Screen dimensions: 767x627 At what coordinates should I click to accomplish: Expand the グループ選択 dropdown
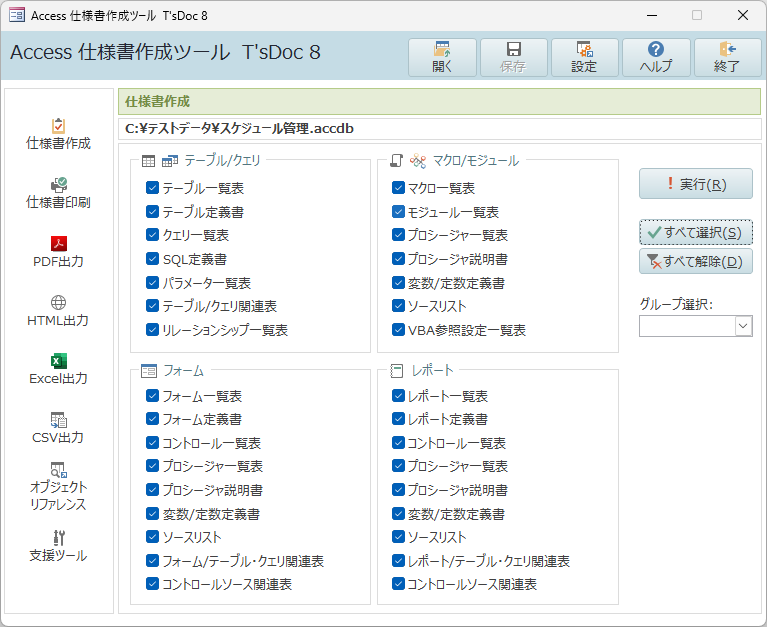743,326
